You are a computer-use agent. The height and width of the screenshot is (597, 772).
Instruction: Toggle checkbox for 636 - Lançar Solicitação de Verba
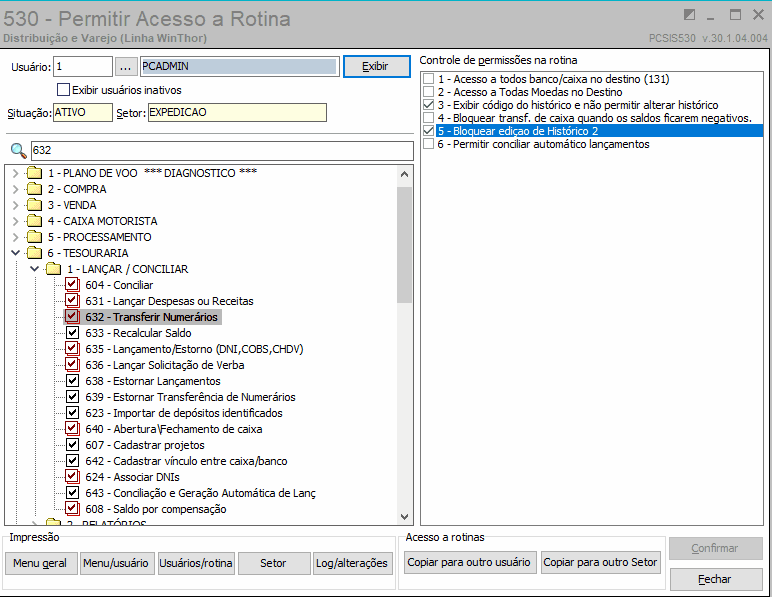point(72,365)
